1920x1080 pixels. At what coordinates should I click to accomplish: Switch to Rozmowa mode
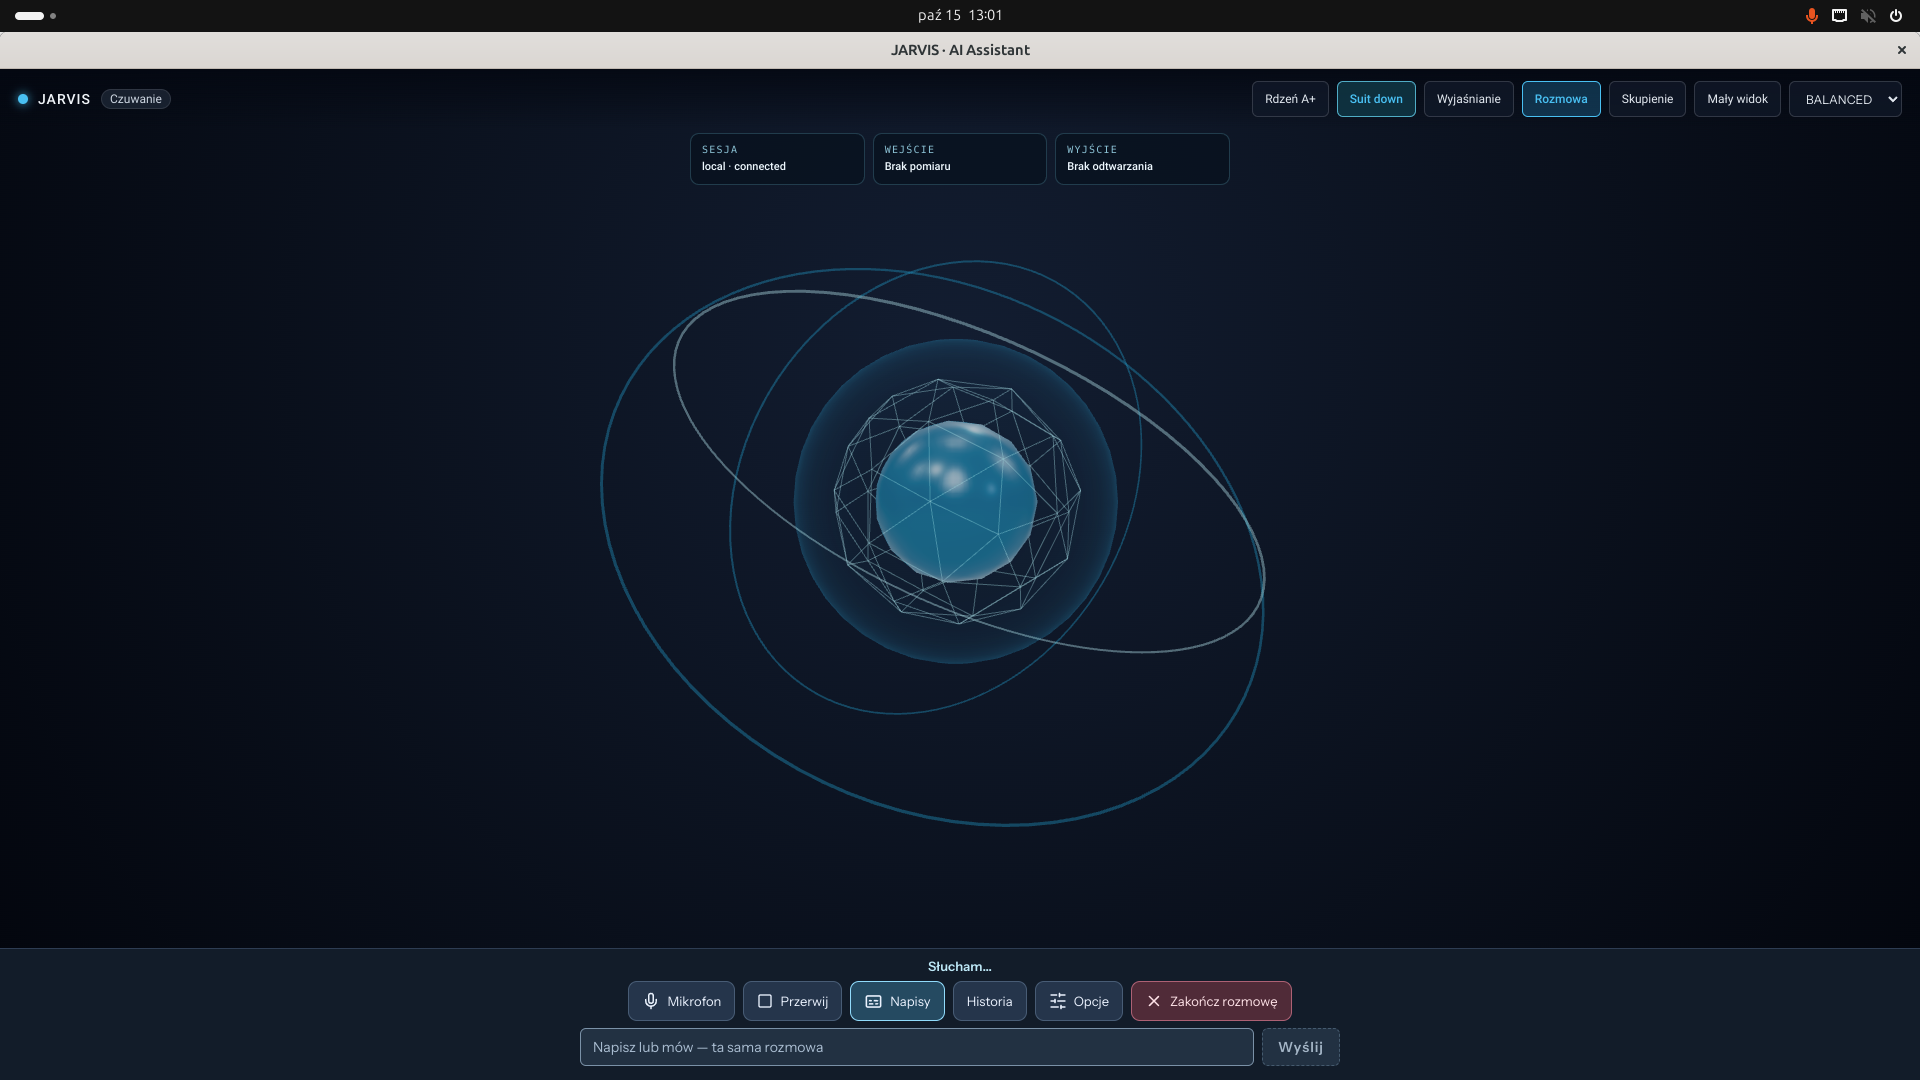1561,99
